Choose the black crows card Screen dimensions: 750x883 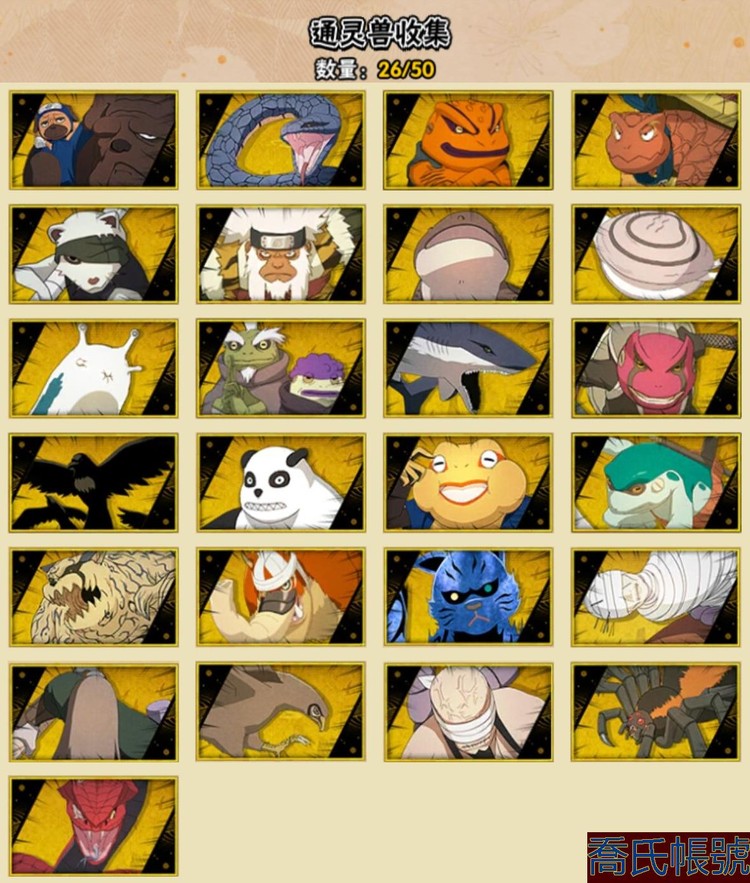point(93,483)
